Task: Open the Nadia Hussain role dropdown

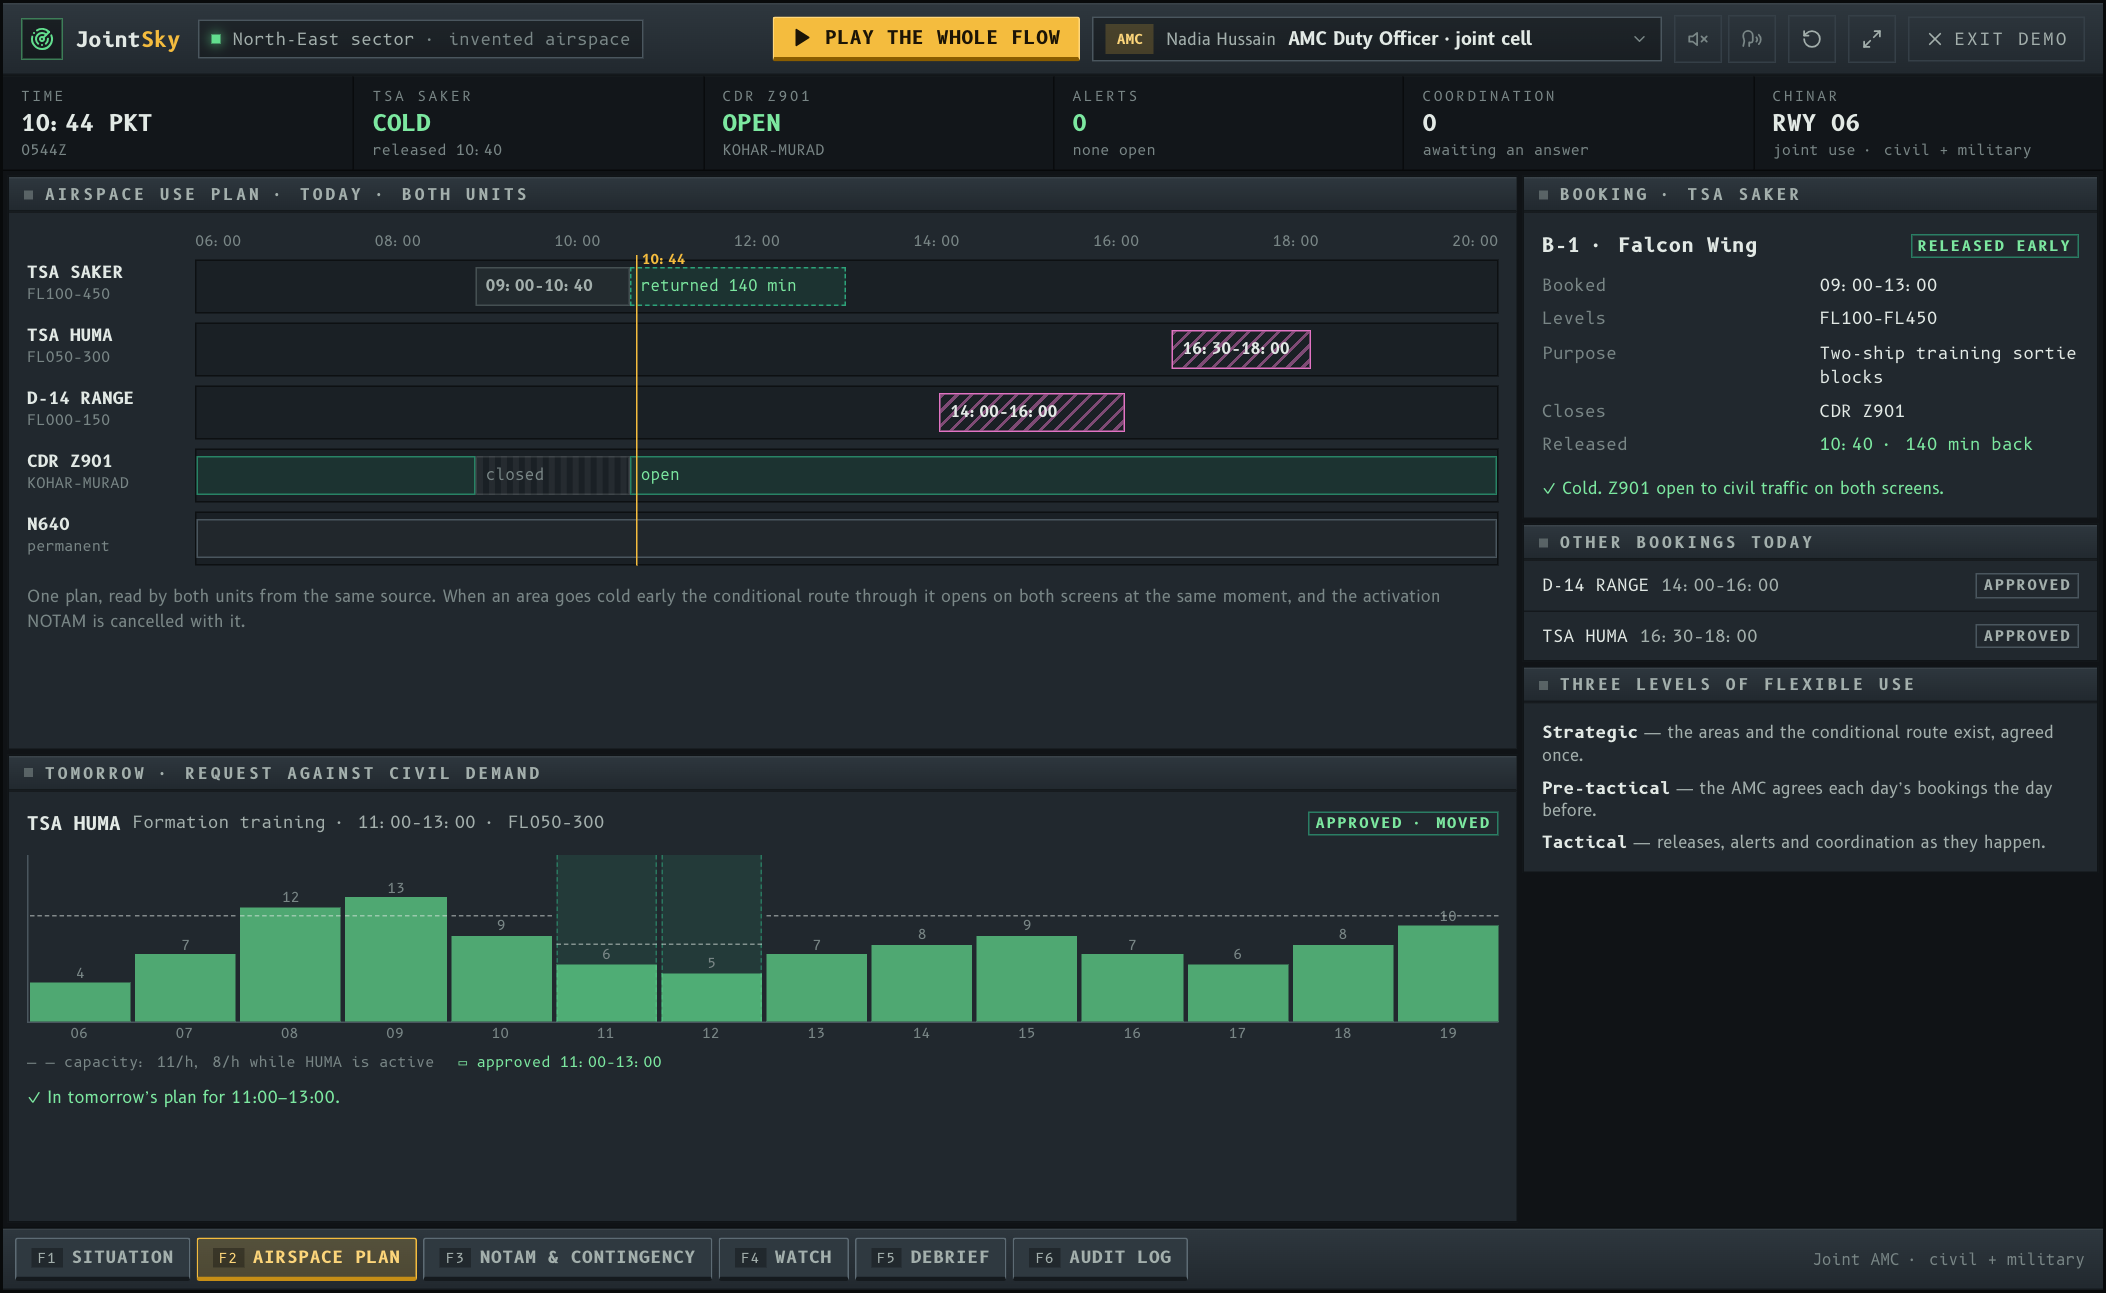Action: (1376, 39)
